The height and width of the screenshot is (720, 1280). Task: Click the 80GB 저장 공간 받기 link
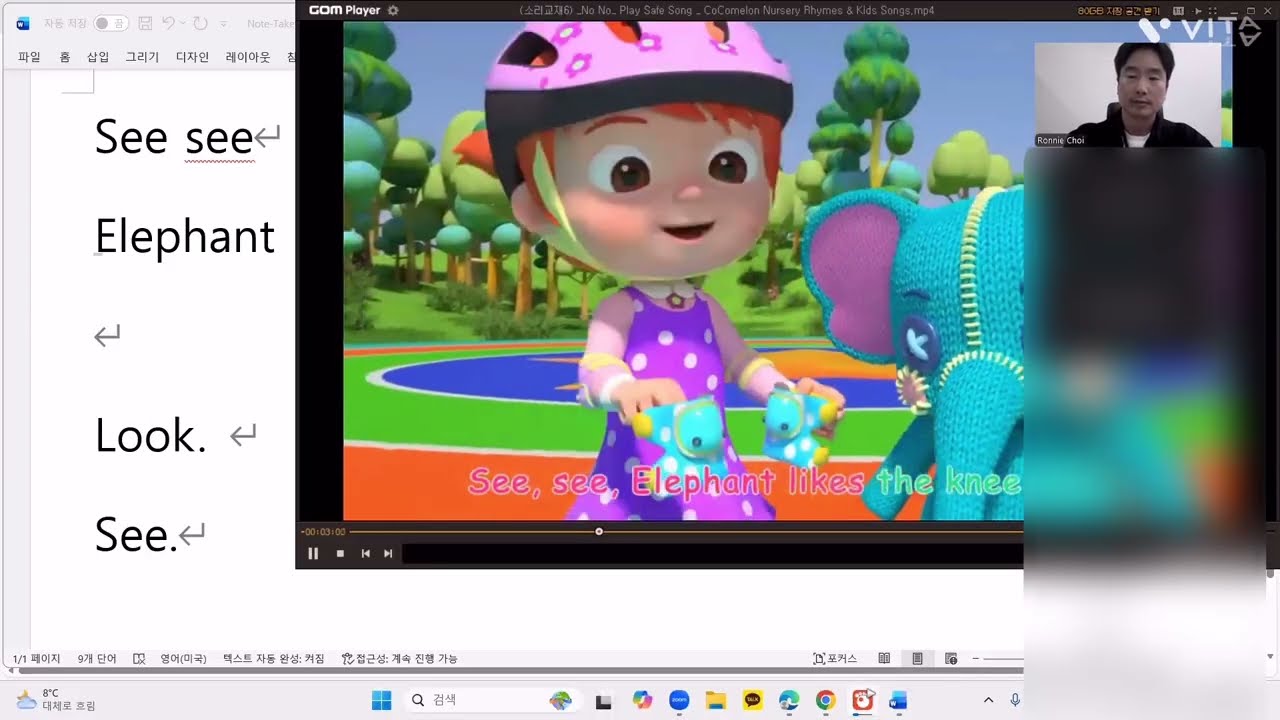coord(1119,10)
